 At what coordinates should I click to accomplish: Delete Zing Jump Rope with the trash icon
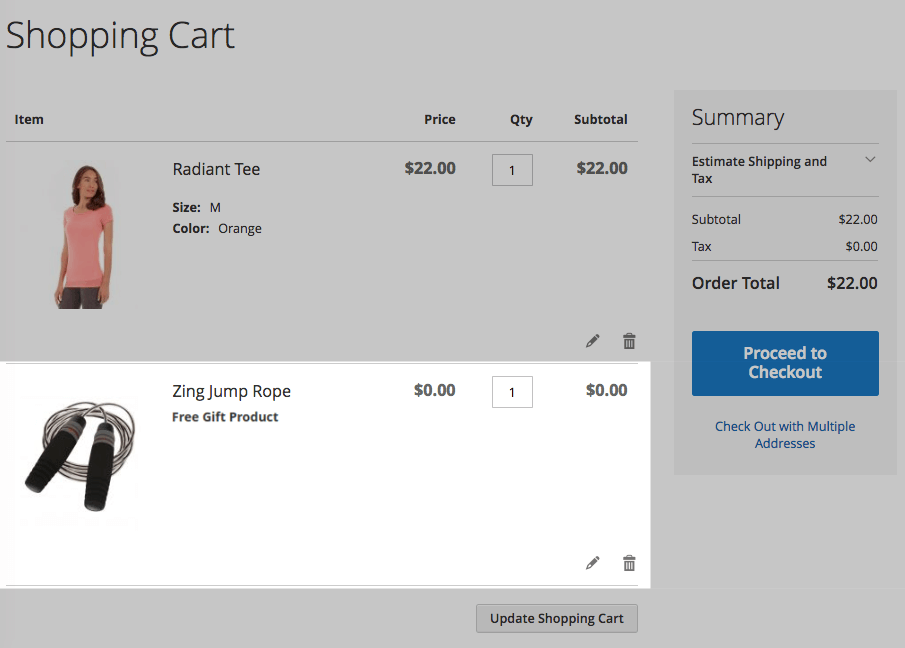tap(629, 563)
